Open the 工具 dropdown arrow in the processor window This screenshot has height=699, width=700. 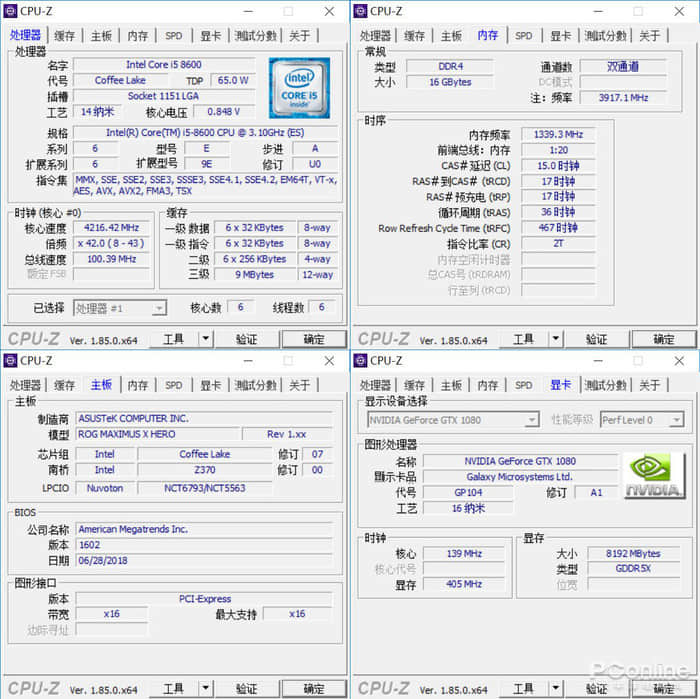pyautogui.click(x=206, y=339)
